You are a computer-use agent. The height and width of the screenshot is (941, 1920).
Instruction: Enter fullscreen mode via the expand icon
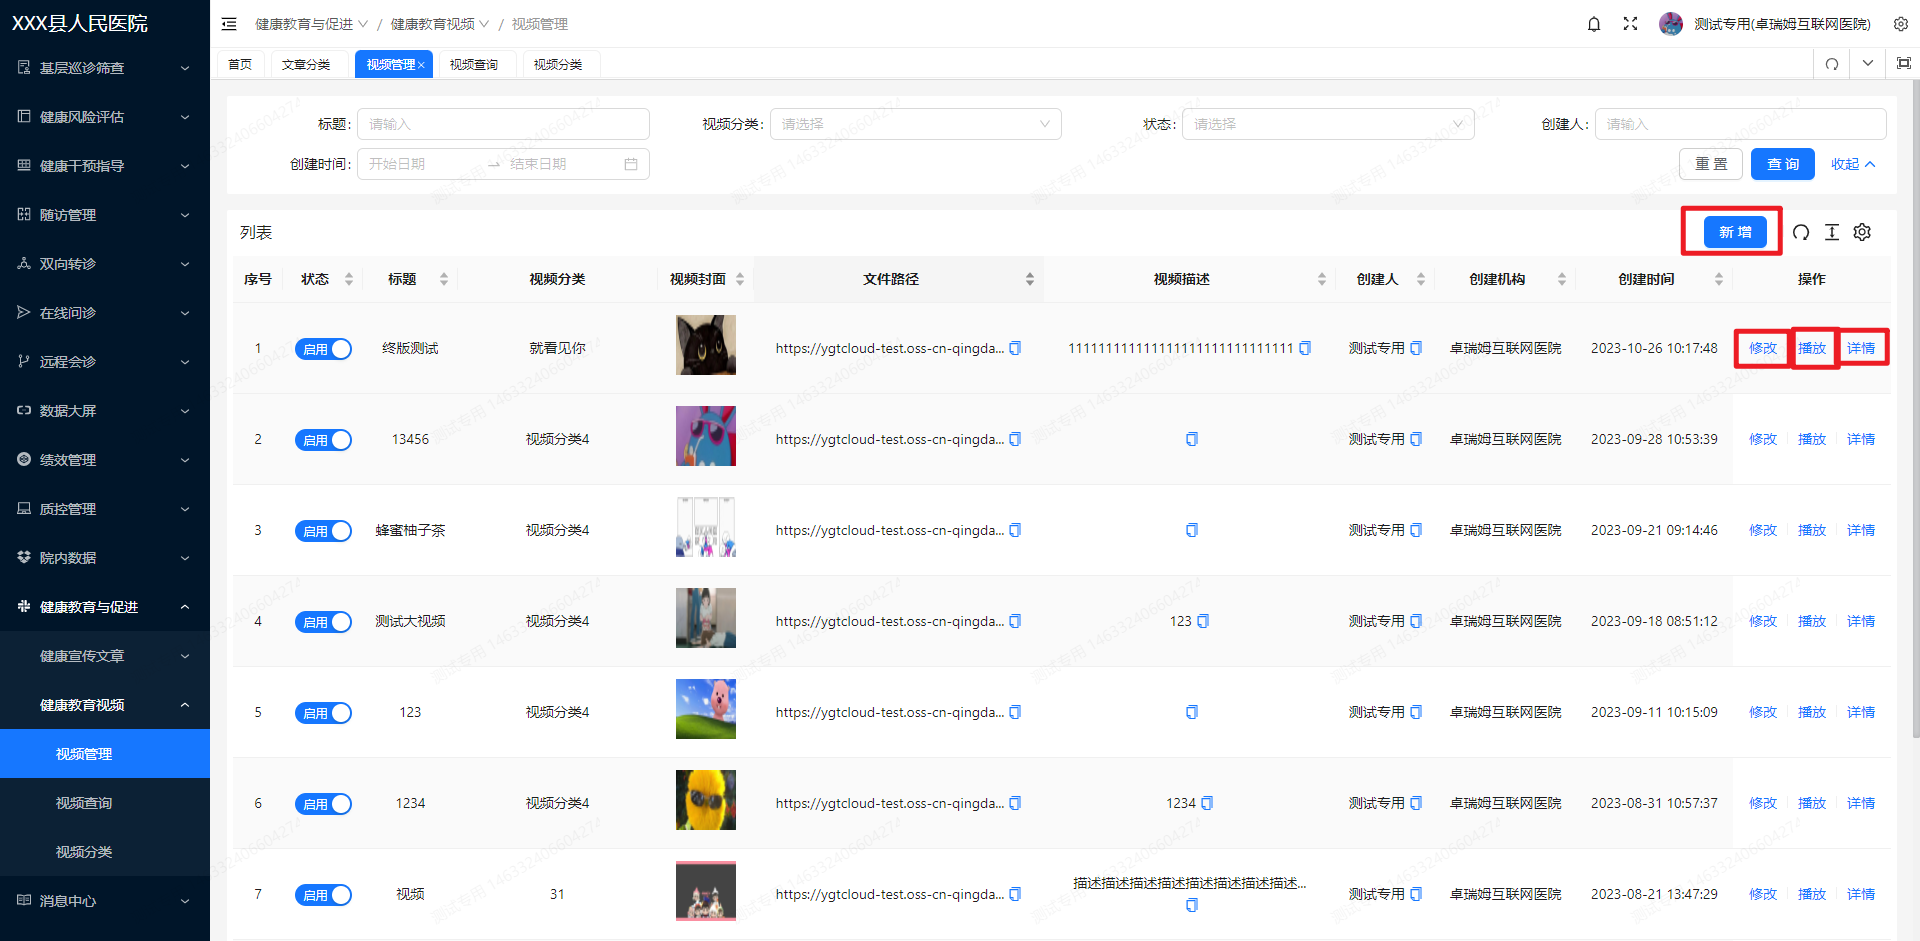click(1630, 23)
